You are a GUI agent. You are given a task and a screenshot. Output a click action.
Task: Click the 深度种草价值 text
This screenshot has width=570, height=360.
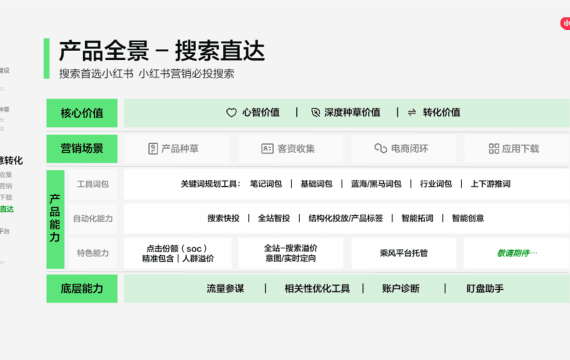point(352,113)
